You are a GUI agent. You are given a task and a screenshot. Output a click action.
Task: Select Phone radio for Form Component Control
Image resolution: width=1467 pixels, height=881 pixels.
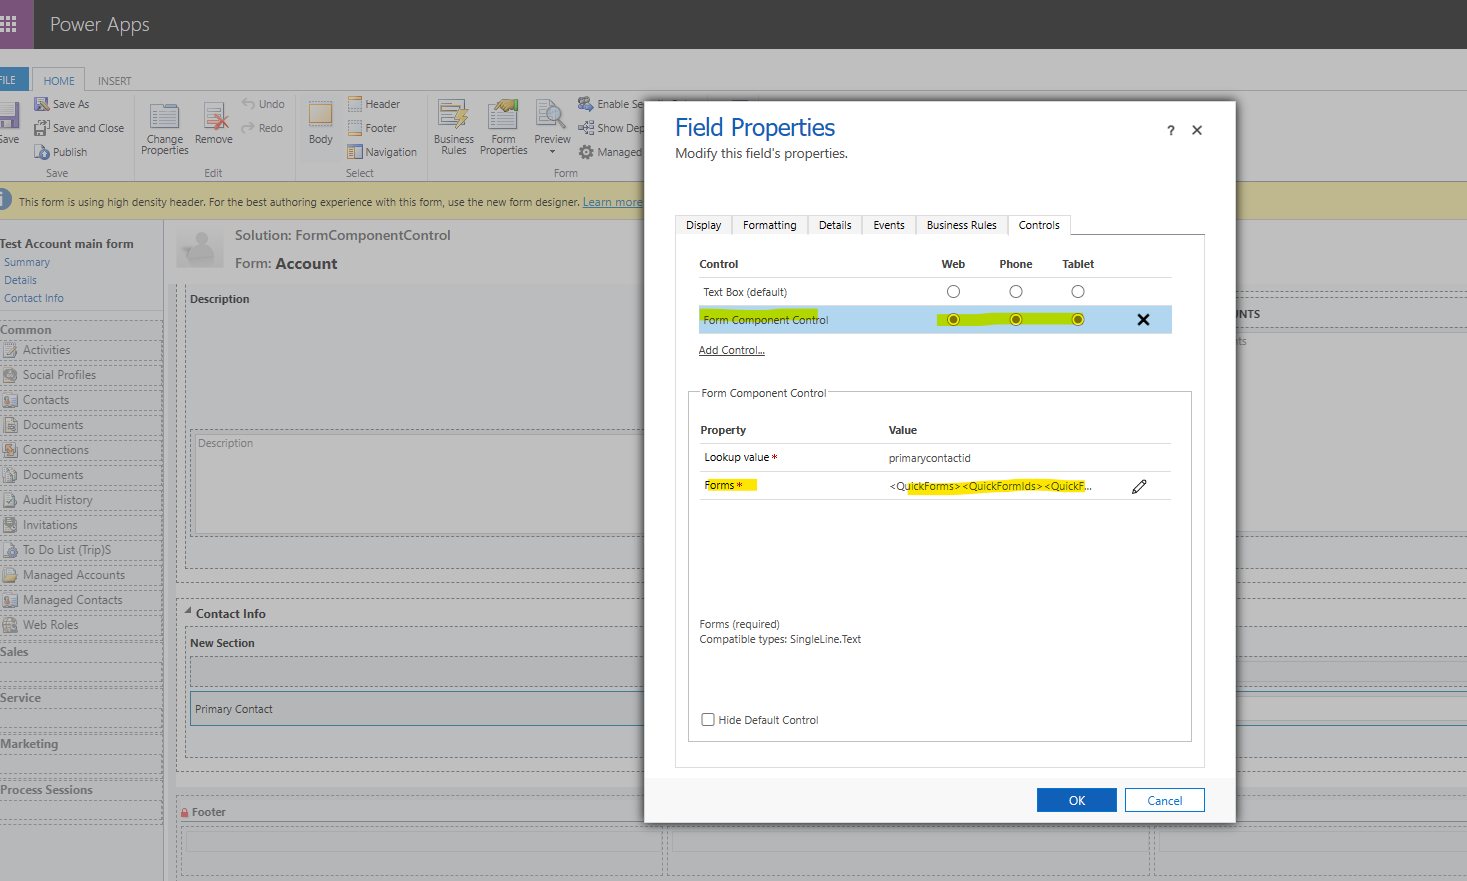1016,320
